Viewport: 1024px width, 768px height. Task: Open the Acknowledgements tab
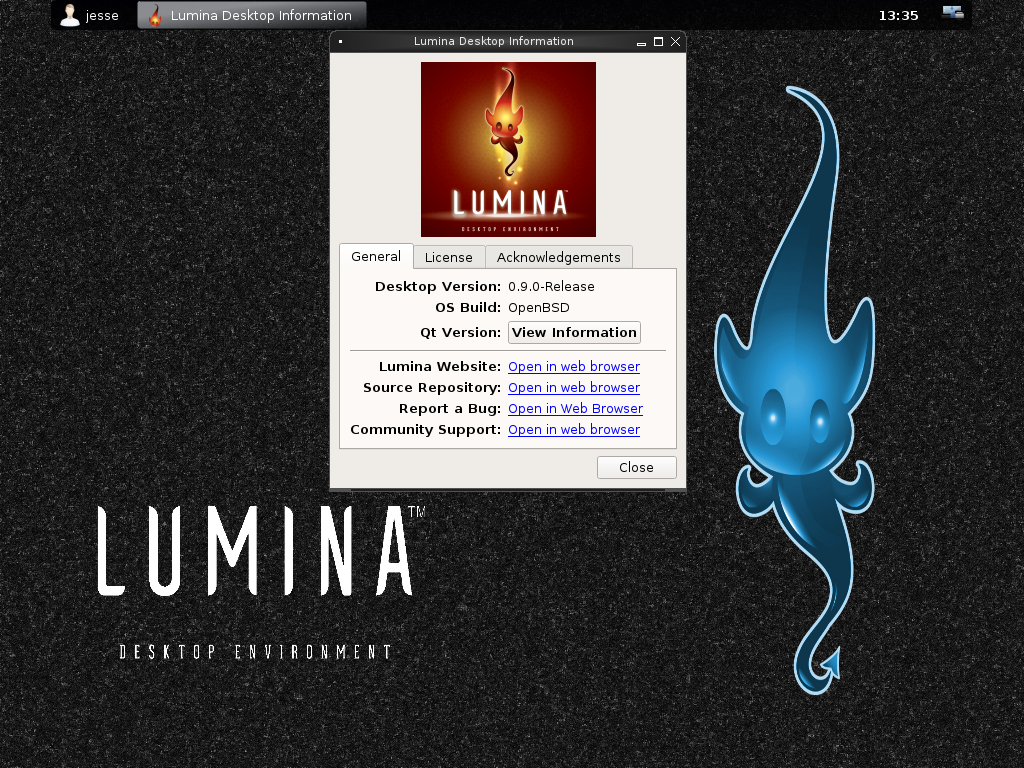point(558,257)
